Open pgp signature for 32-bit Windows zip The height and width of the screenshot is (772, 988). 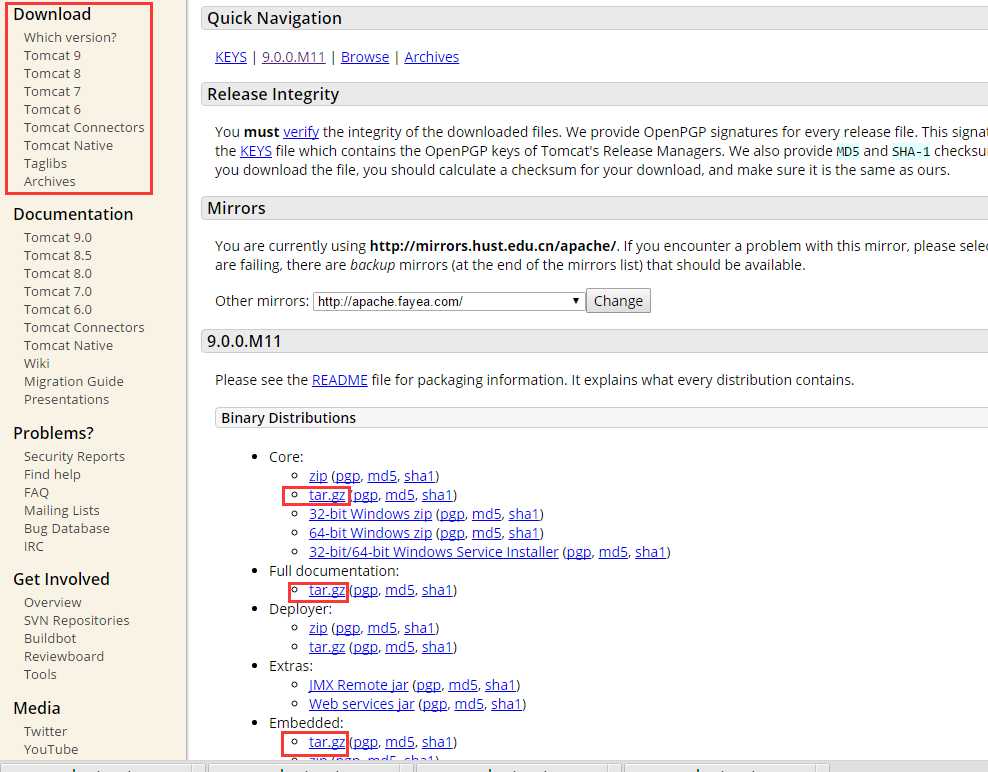(x=452, y=514)
